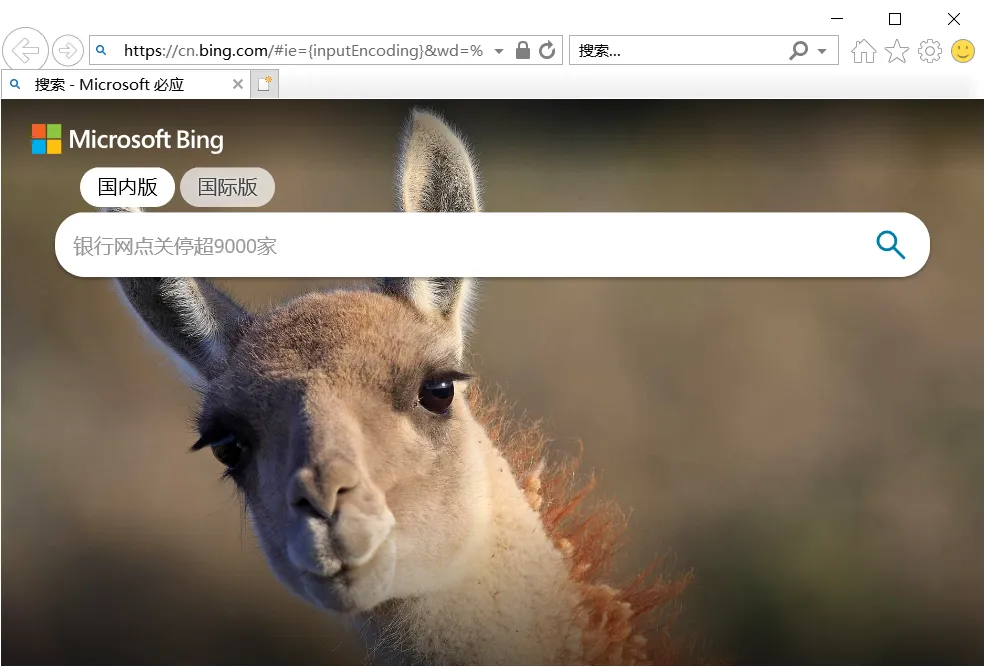
Task: Go forward with the forward arrow button
Action: 68,50
